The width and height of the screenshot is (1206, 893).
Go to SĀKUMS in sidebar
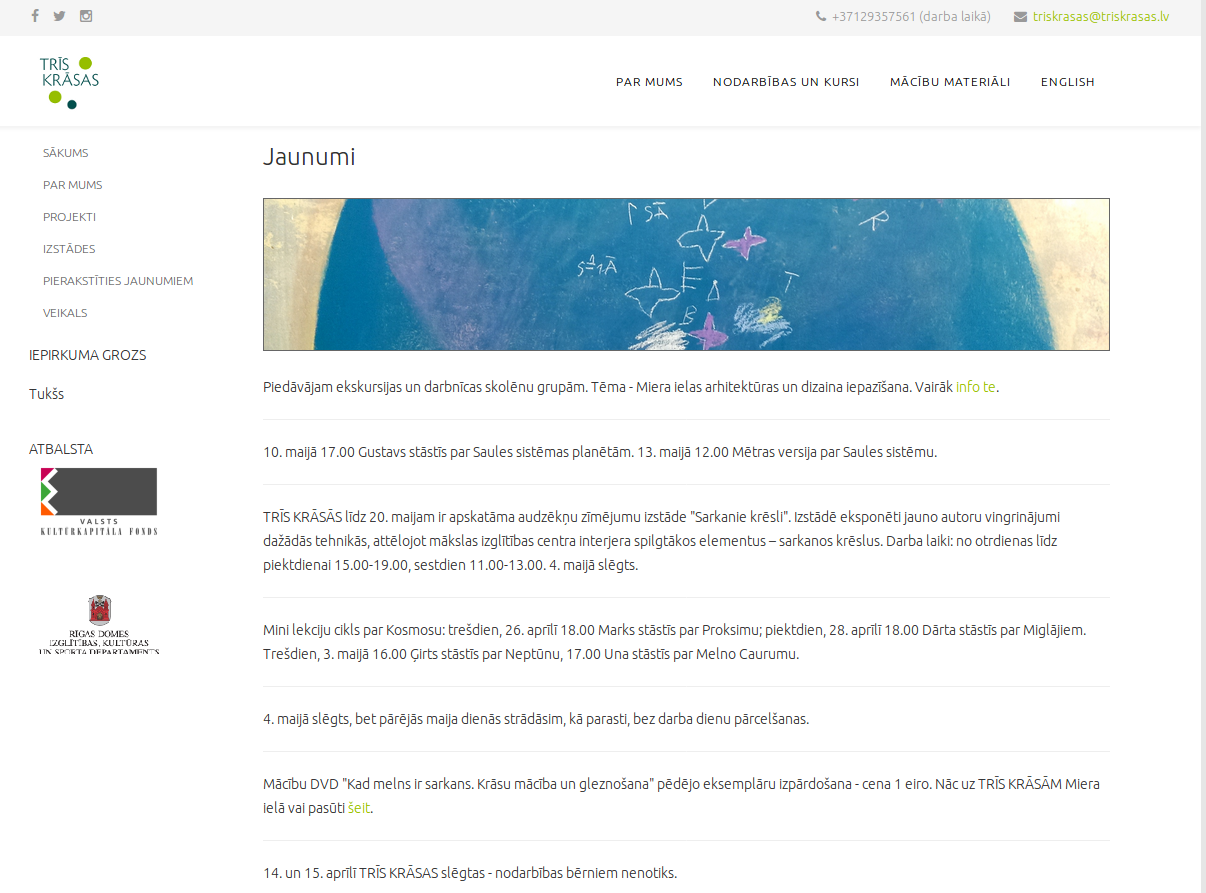pos(66,153)
